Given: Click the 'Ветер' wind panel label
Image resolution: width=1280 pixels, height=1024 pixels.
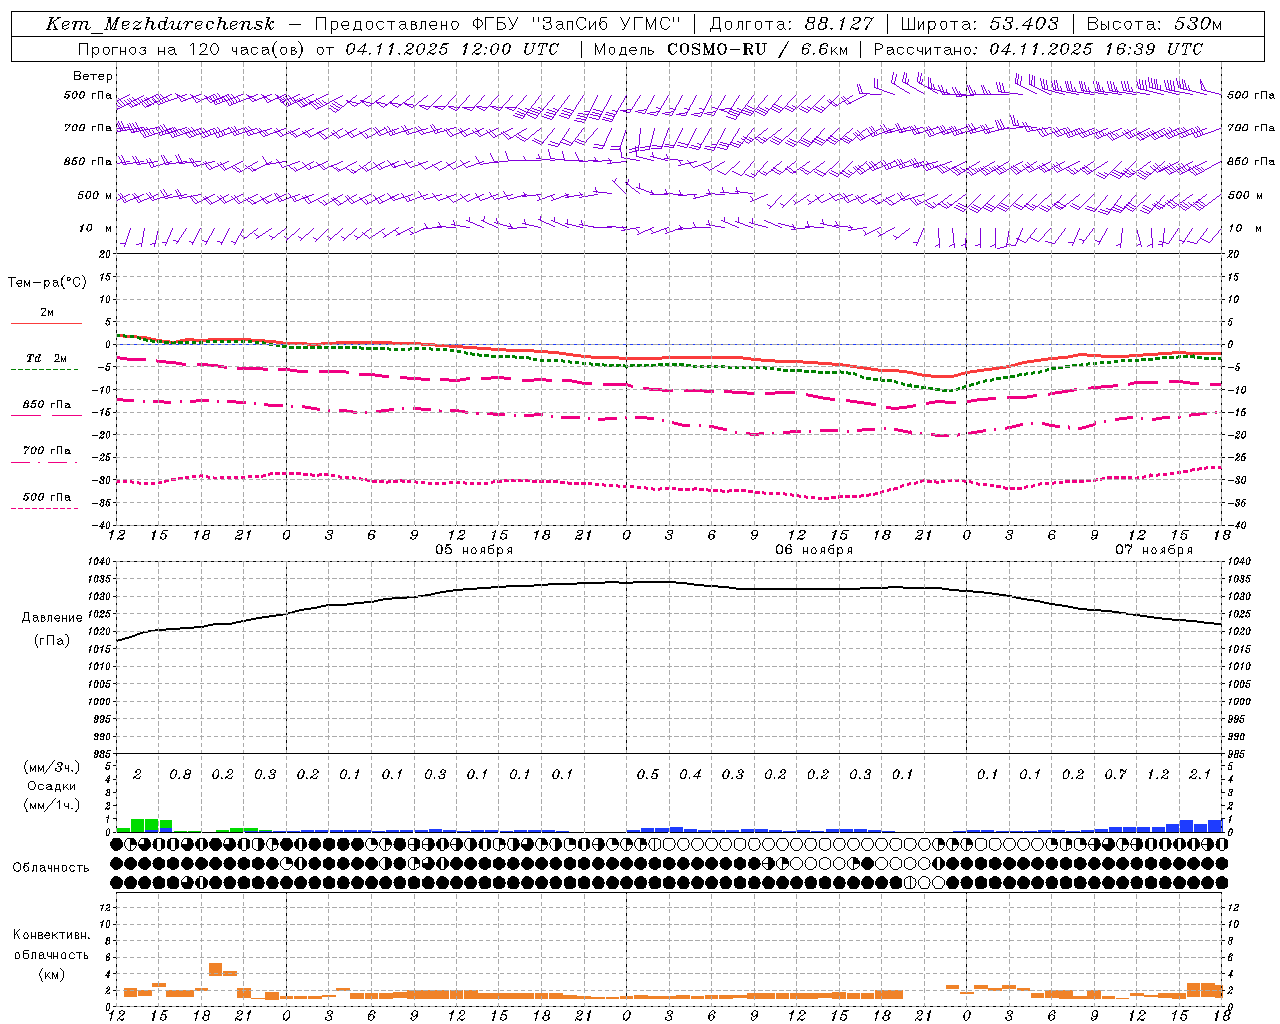Looking at the screenshot, I should (x=93, y=76).
